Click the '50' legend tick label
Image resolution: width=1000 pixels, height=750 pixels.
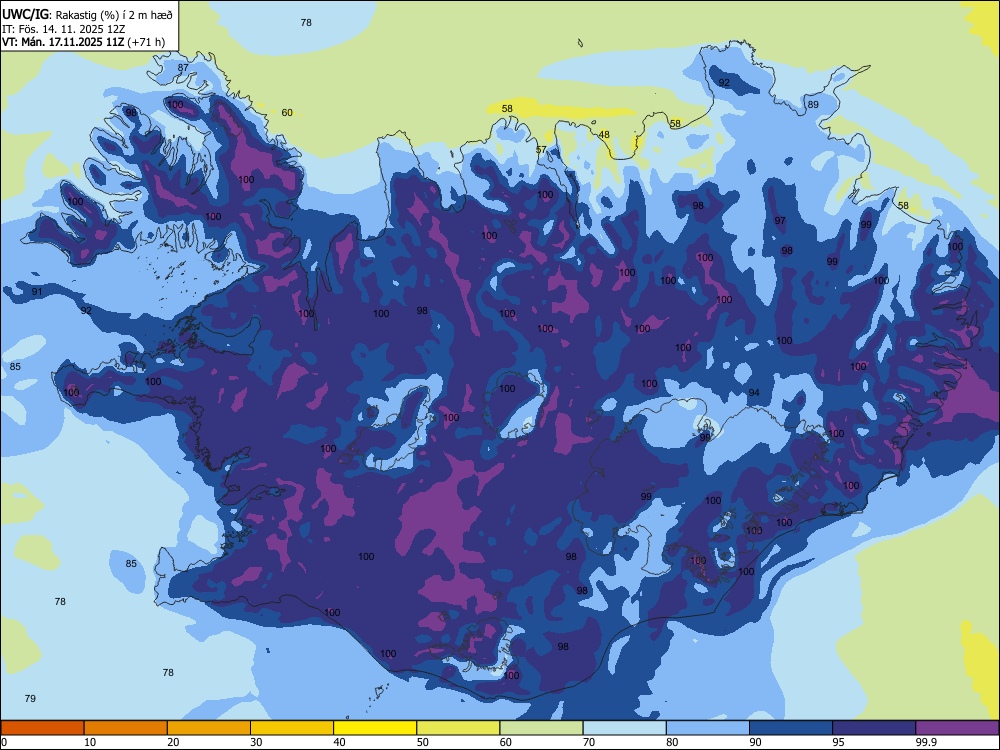[423, 742]
